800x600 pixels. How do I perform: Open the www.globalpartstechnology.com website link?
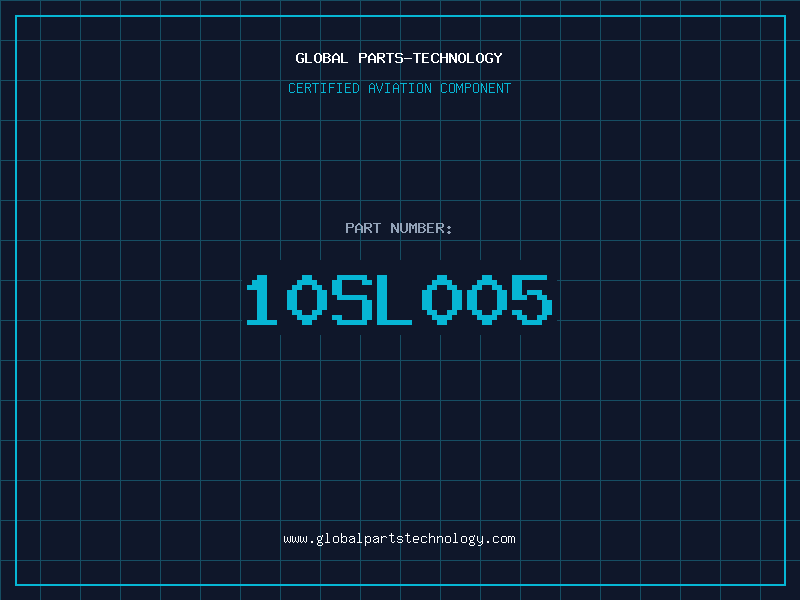click(x=399, y=539)
